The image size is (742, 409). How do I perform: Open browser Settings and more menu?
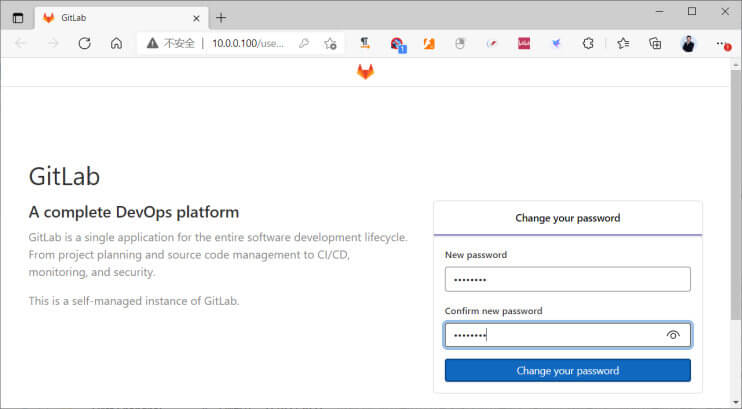(723, 44)
